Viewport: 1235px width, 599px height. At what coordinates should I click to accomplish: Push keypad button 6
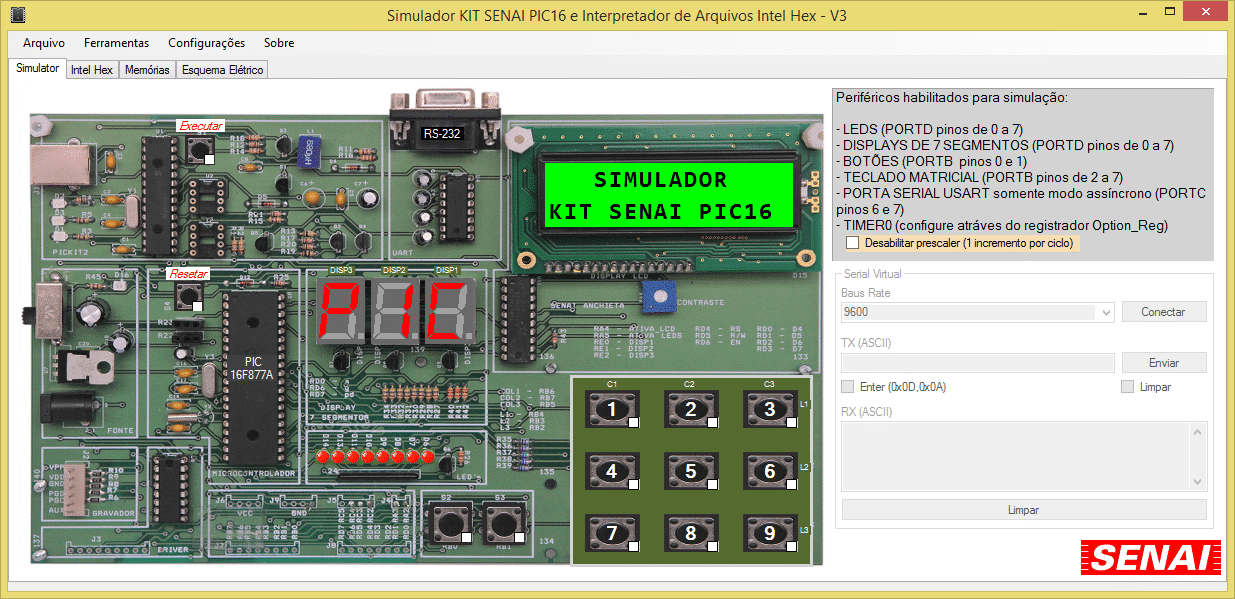point(769,471)
